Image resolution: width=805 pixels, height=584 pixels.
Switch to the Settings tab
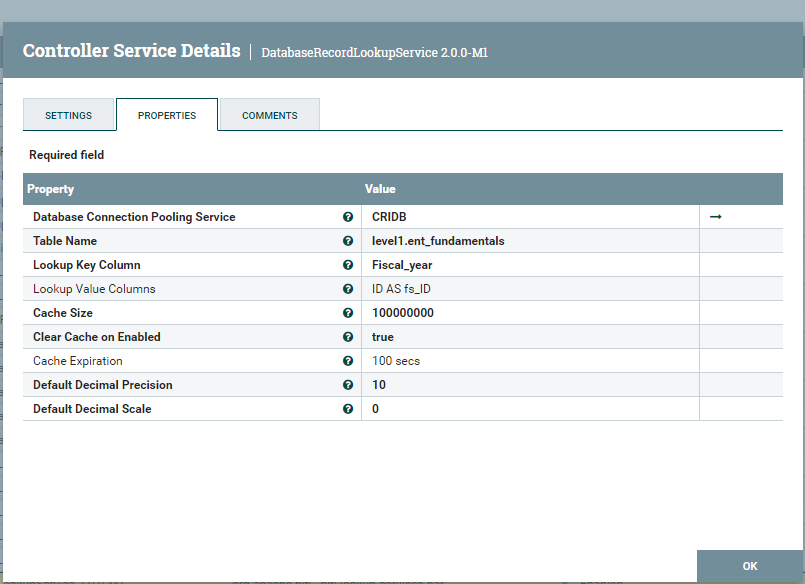(x=68, y=115)
